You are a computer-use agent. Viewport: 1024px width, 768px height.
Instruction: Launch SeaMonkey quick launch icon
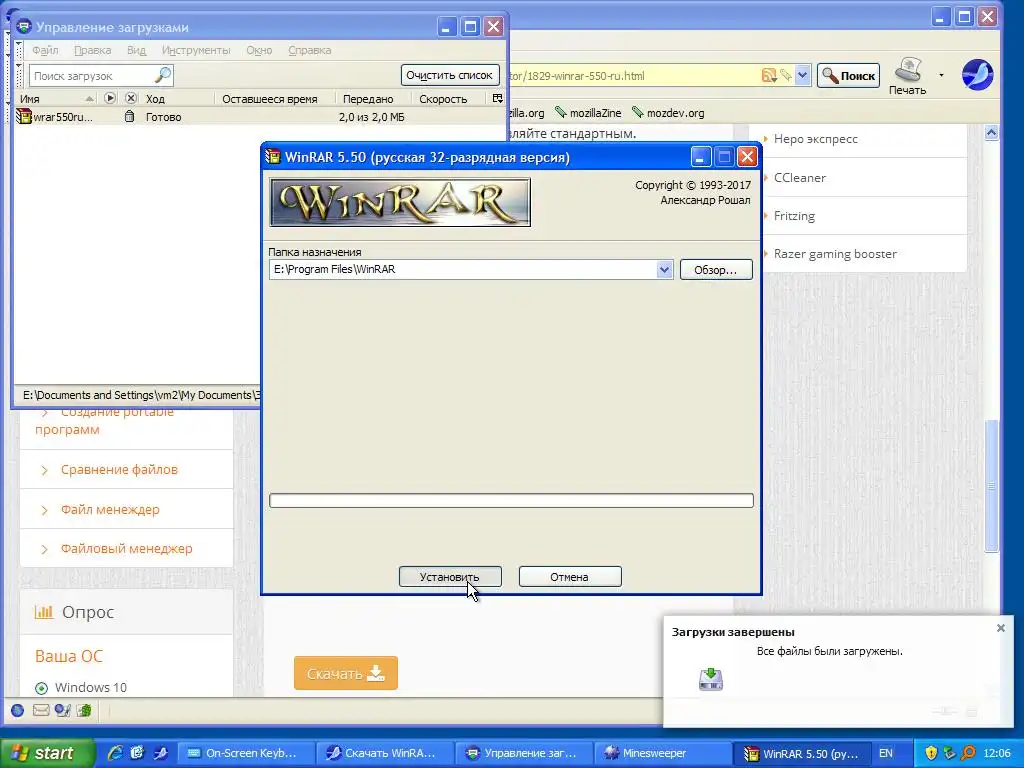160,753
